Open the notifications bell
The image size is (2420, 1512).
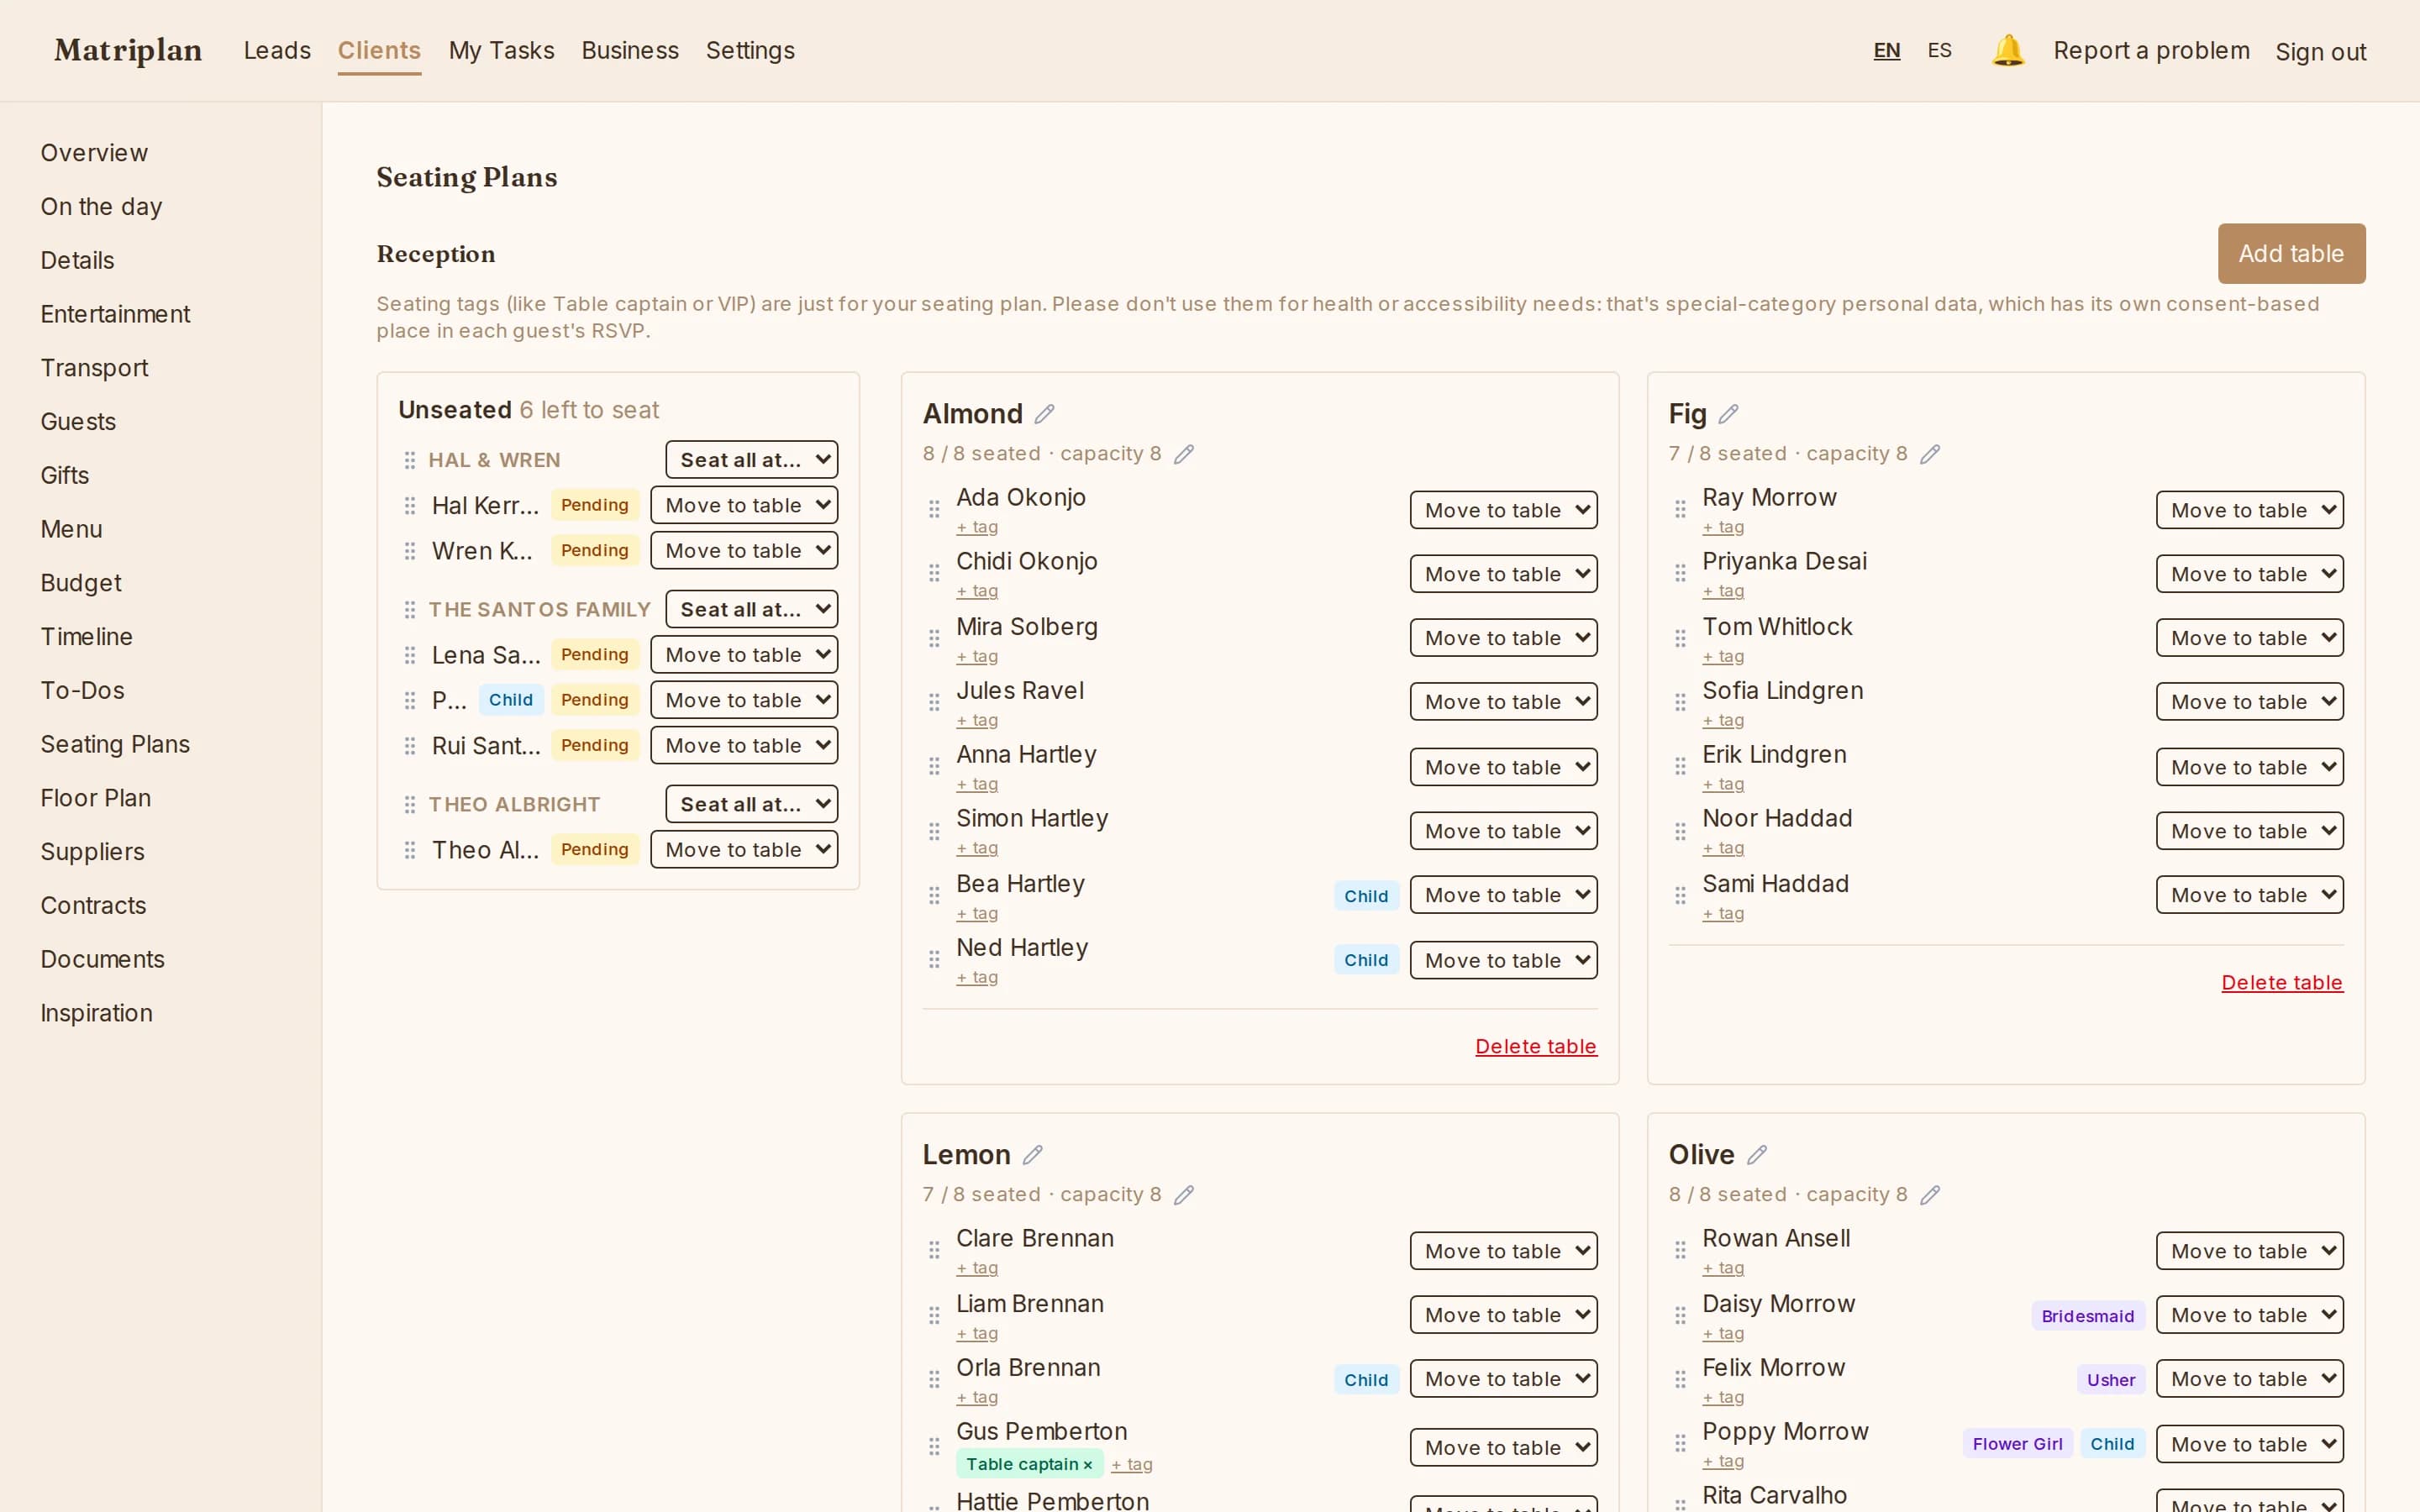click(2007, 50)
